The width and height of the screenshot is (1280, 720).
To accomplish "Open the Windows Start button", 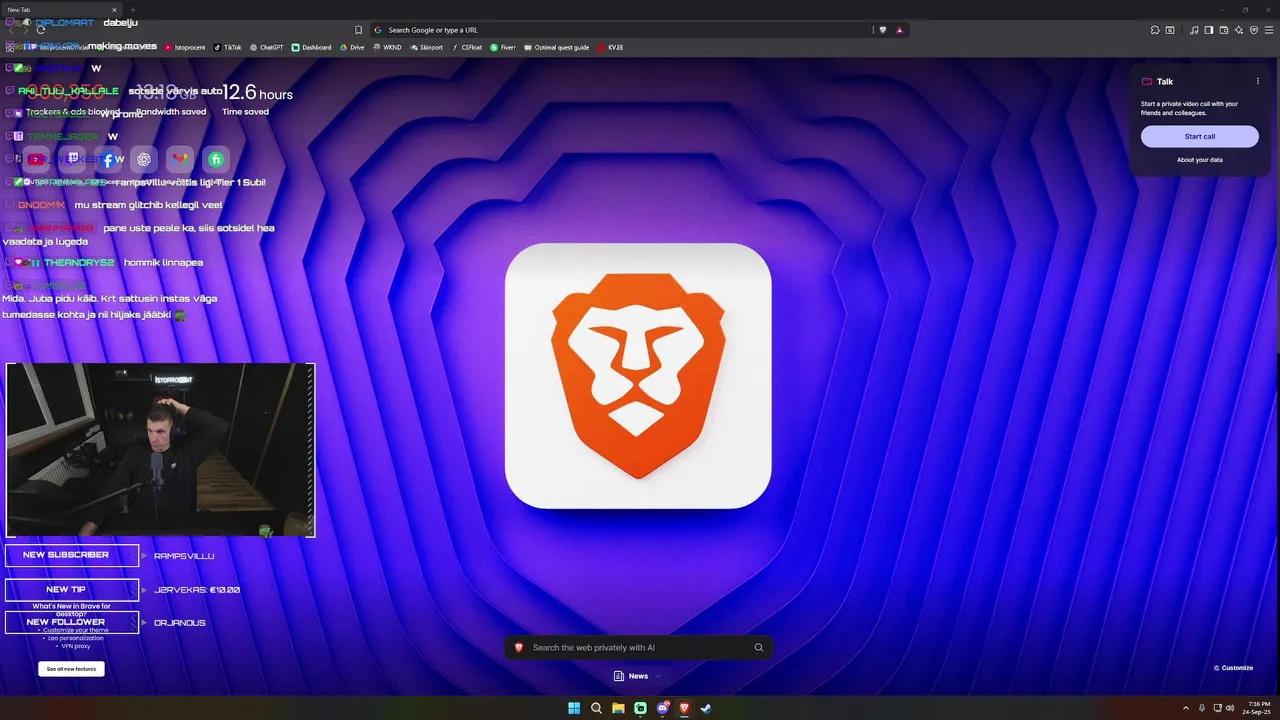I will click(x=574, y=708).
